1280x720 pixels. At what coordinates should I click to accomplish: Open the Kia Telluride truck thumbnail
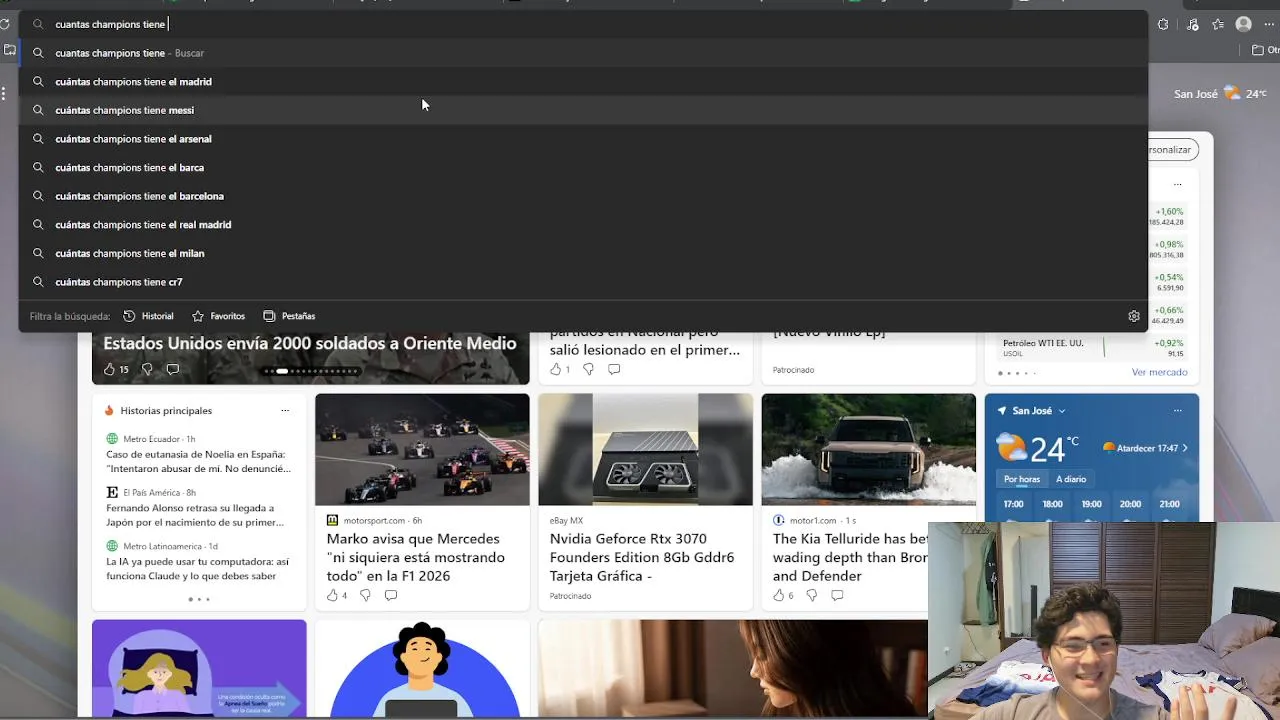(868, 450)
